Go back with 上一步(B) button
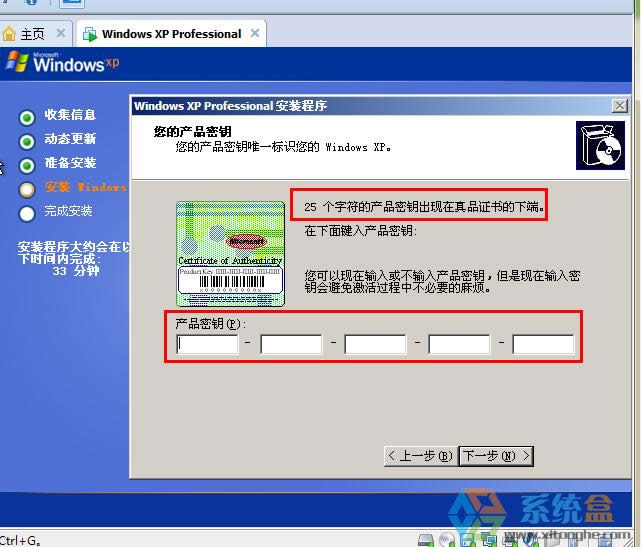The height and width of the screenshot is (547, 641). [421, 456]
